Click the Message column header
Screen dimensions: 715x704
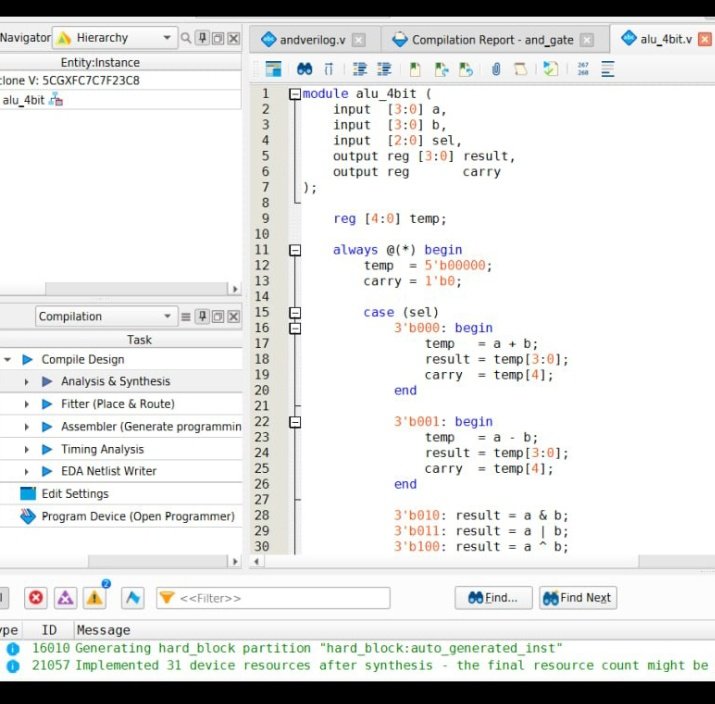[104, 630]
